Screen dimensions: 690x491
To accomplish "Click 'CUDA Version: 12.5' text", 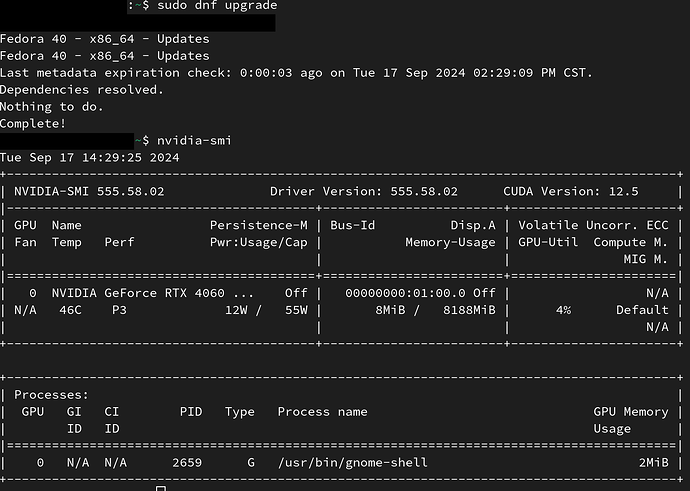I will pyautogui.click(x=571, y=191).
